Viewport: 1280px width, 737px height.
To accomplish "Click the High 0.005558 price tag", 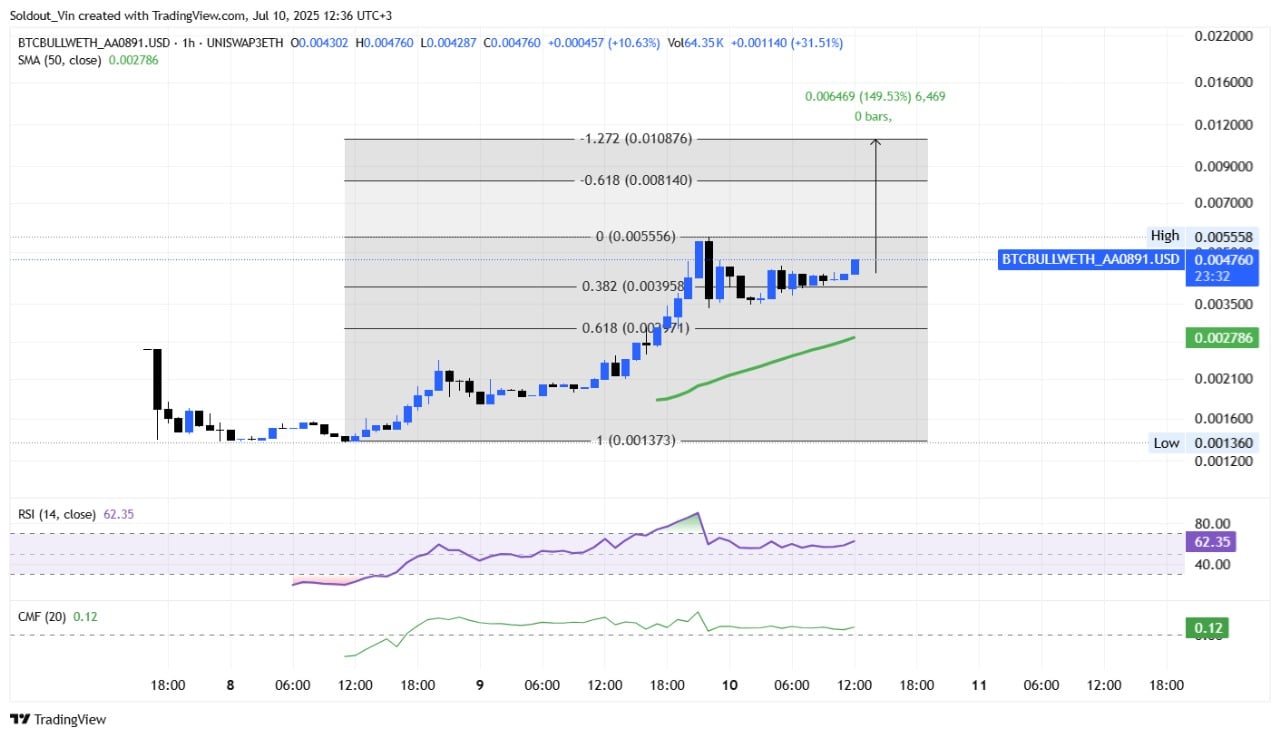I will click(x=1204, y=236).
